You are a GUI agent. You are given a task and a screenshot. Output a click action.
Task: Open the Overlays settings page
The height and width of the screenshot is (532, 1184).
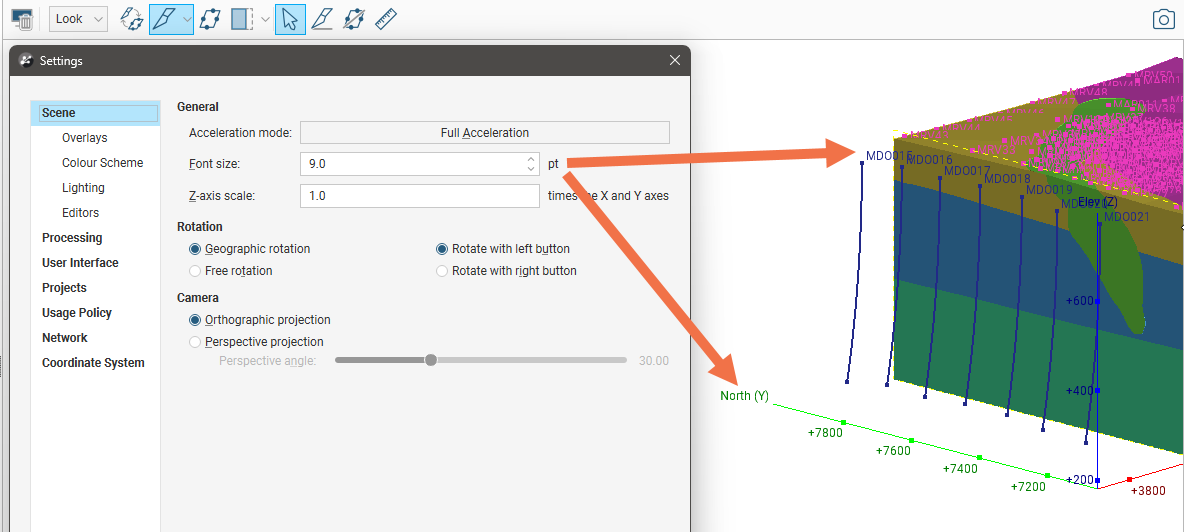84,138
